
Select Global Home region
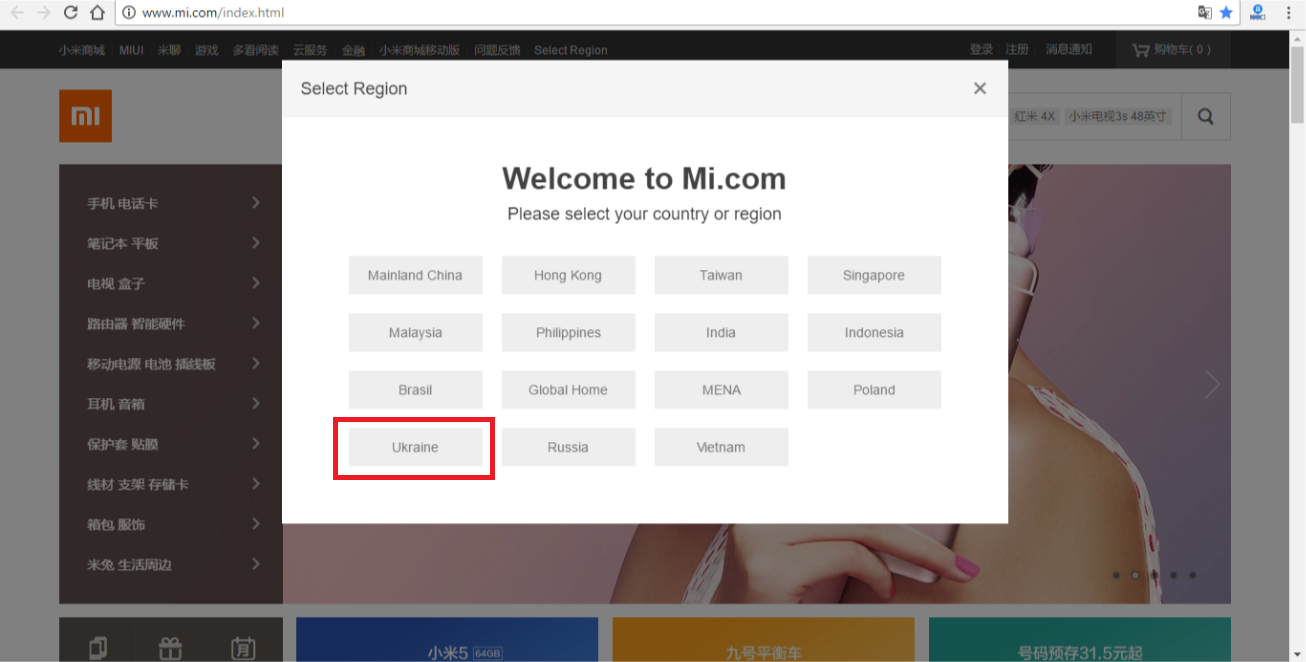(568, 390)
